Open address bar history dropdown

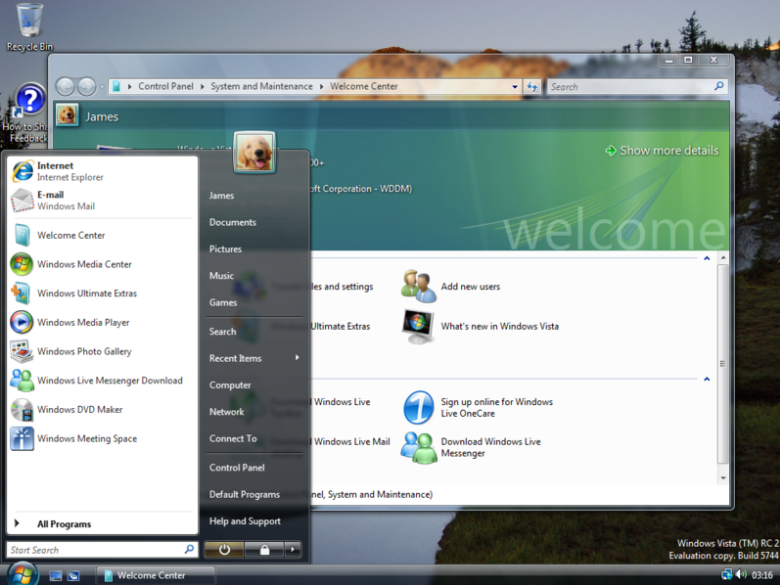point(515,87)
